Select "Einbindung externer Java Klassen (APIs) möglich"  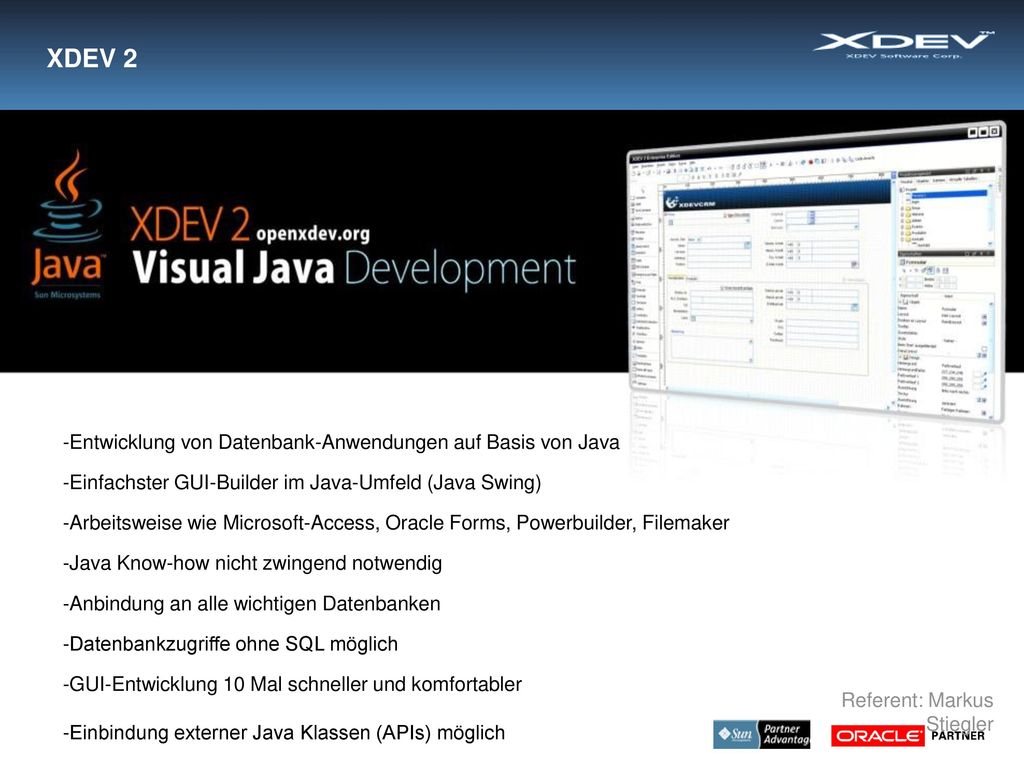(x=283, y=733)
